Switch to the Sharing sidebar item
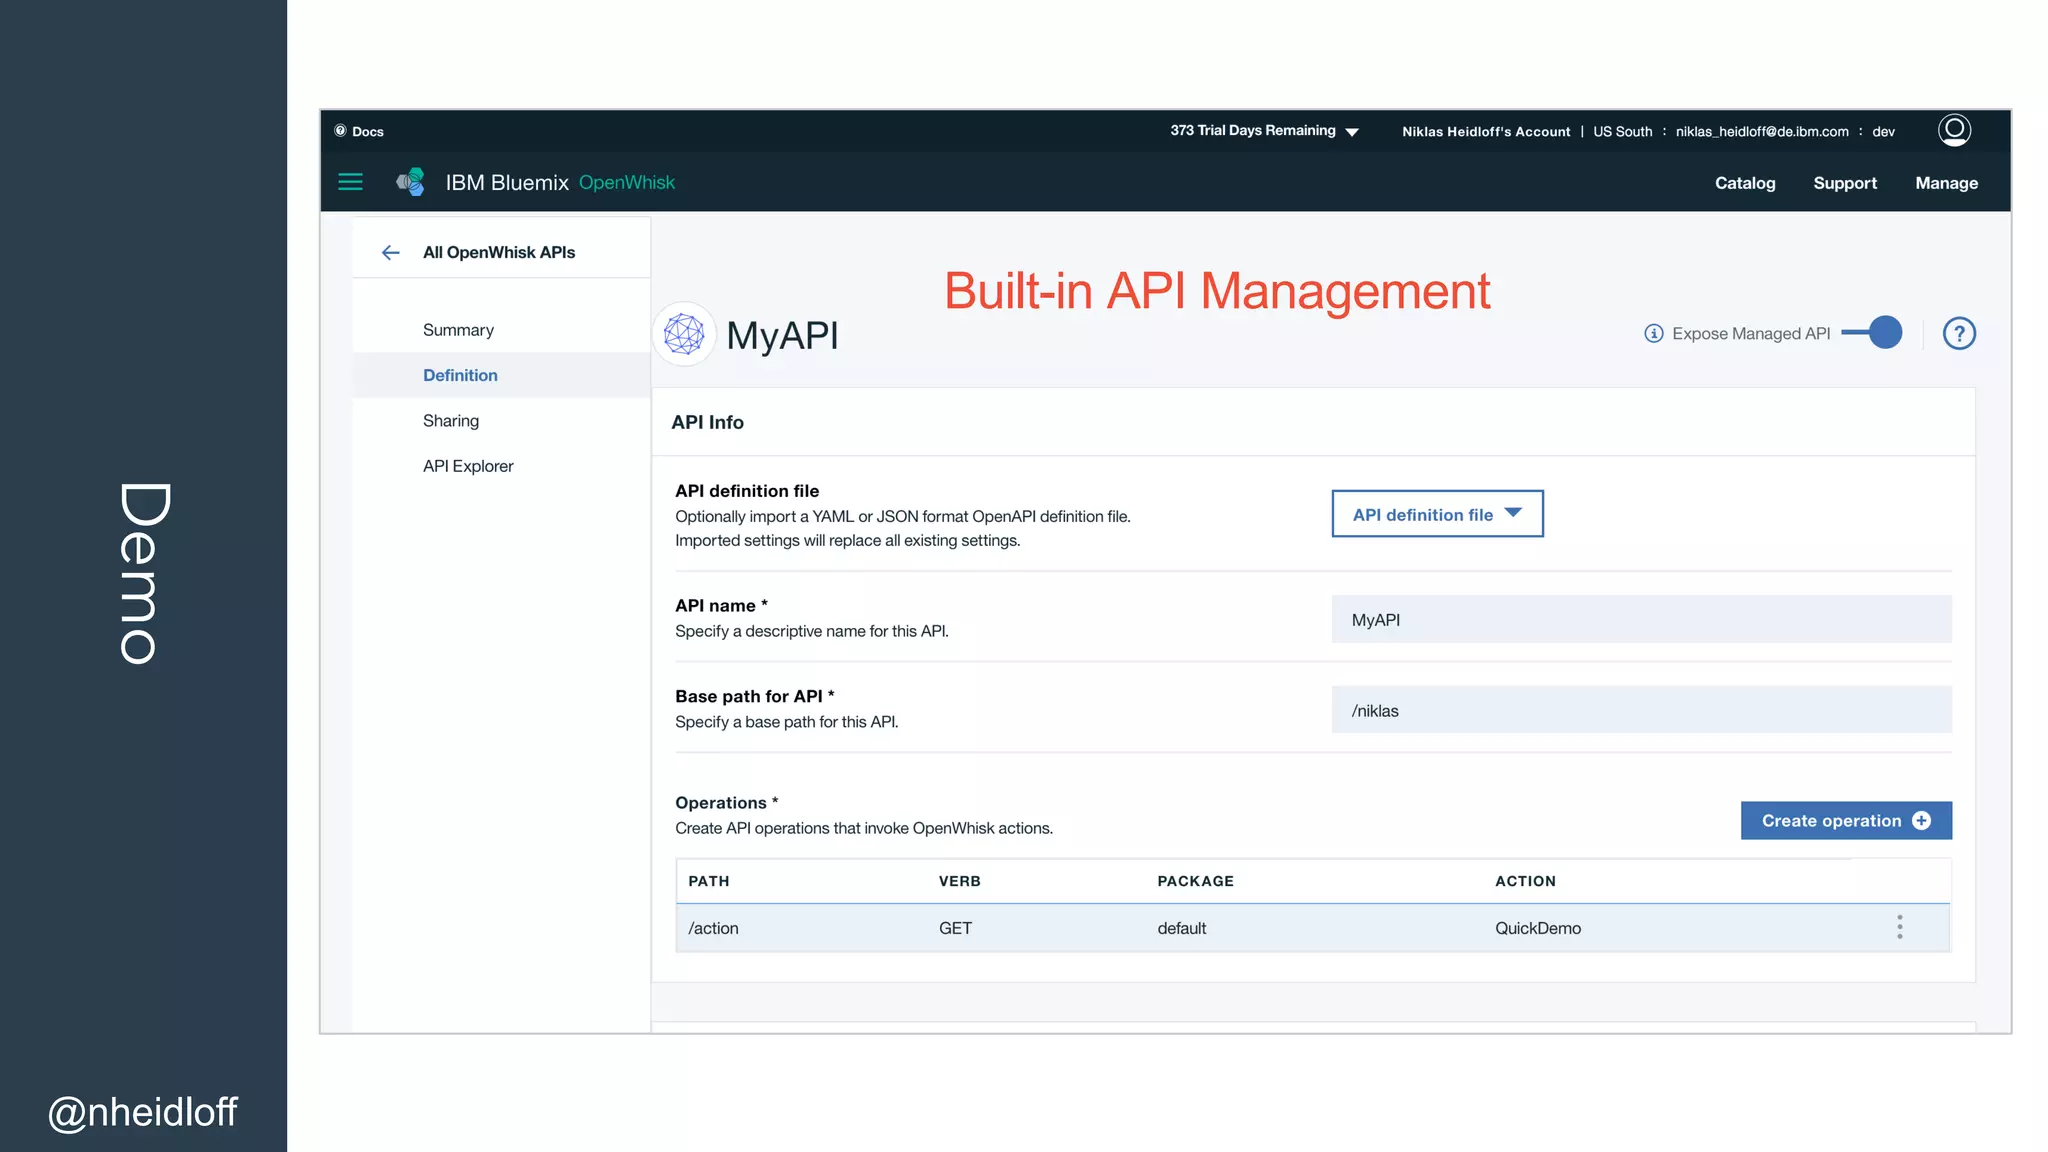The height and width of the screenshot is (1152, 2048). point(451,421)
